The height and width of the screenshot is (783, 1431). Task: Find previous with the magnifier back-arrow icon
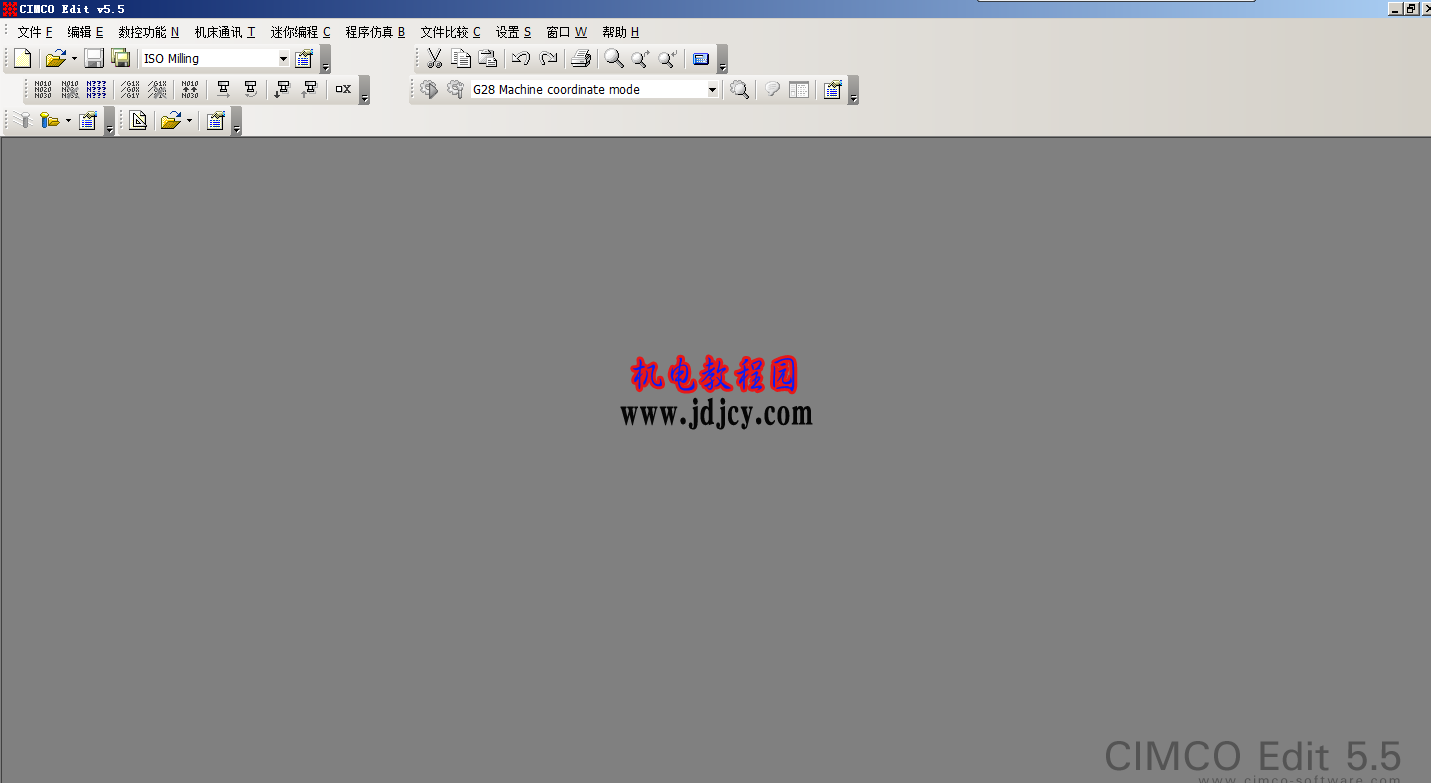coord(668,59)
